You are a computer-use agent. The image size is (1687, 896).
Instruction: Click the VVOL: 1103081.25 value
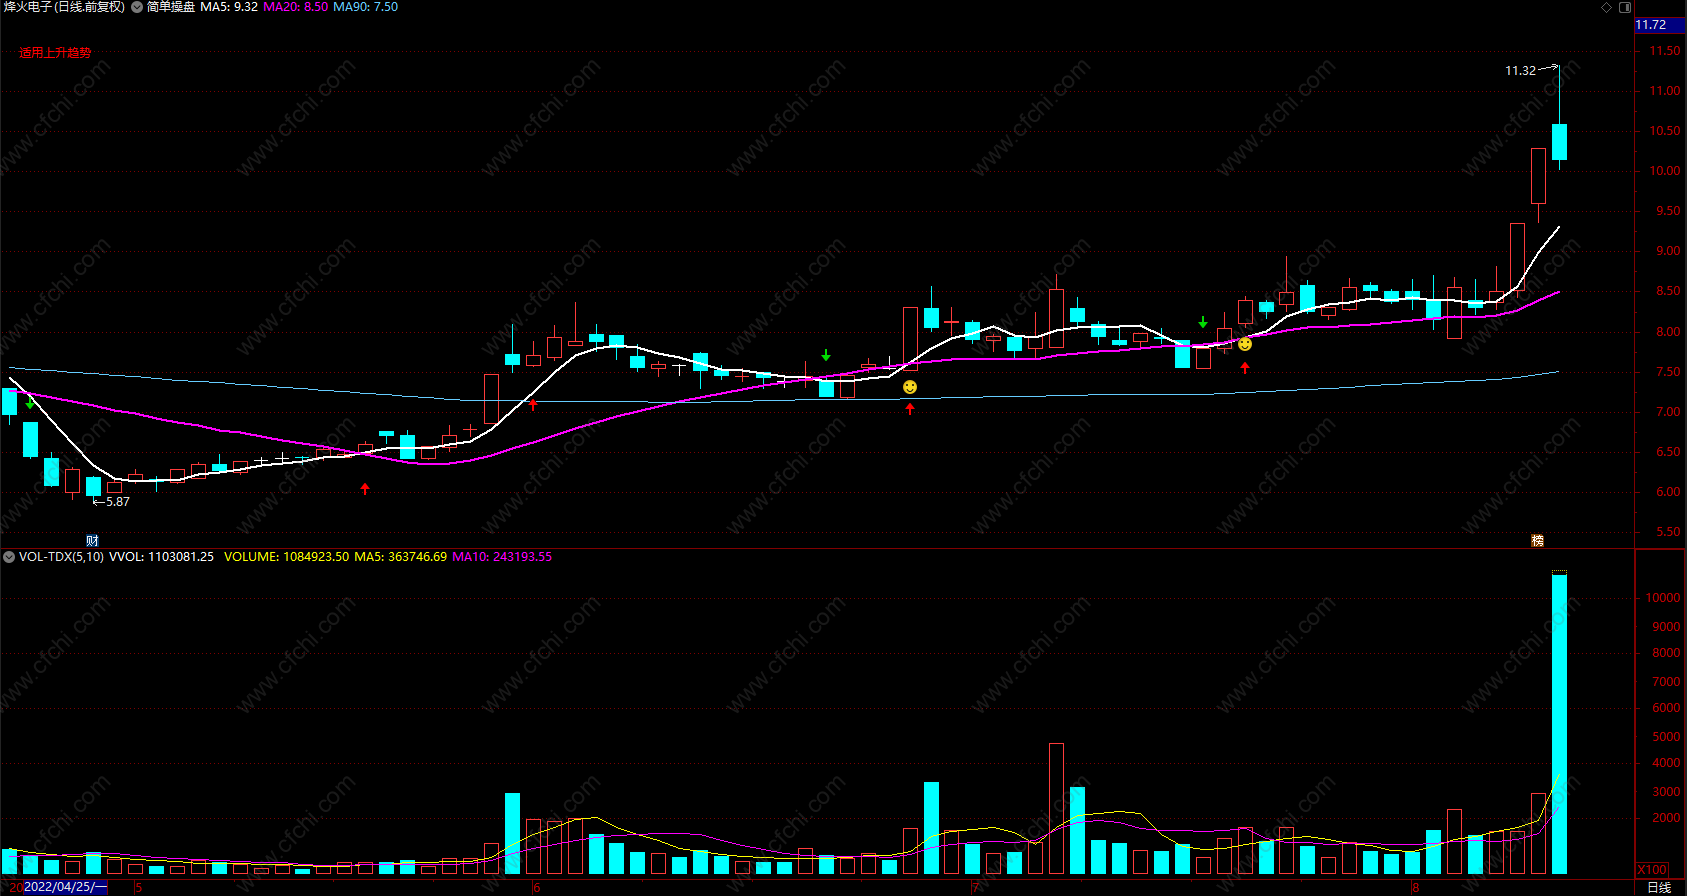(161, 557)
